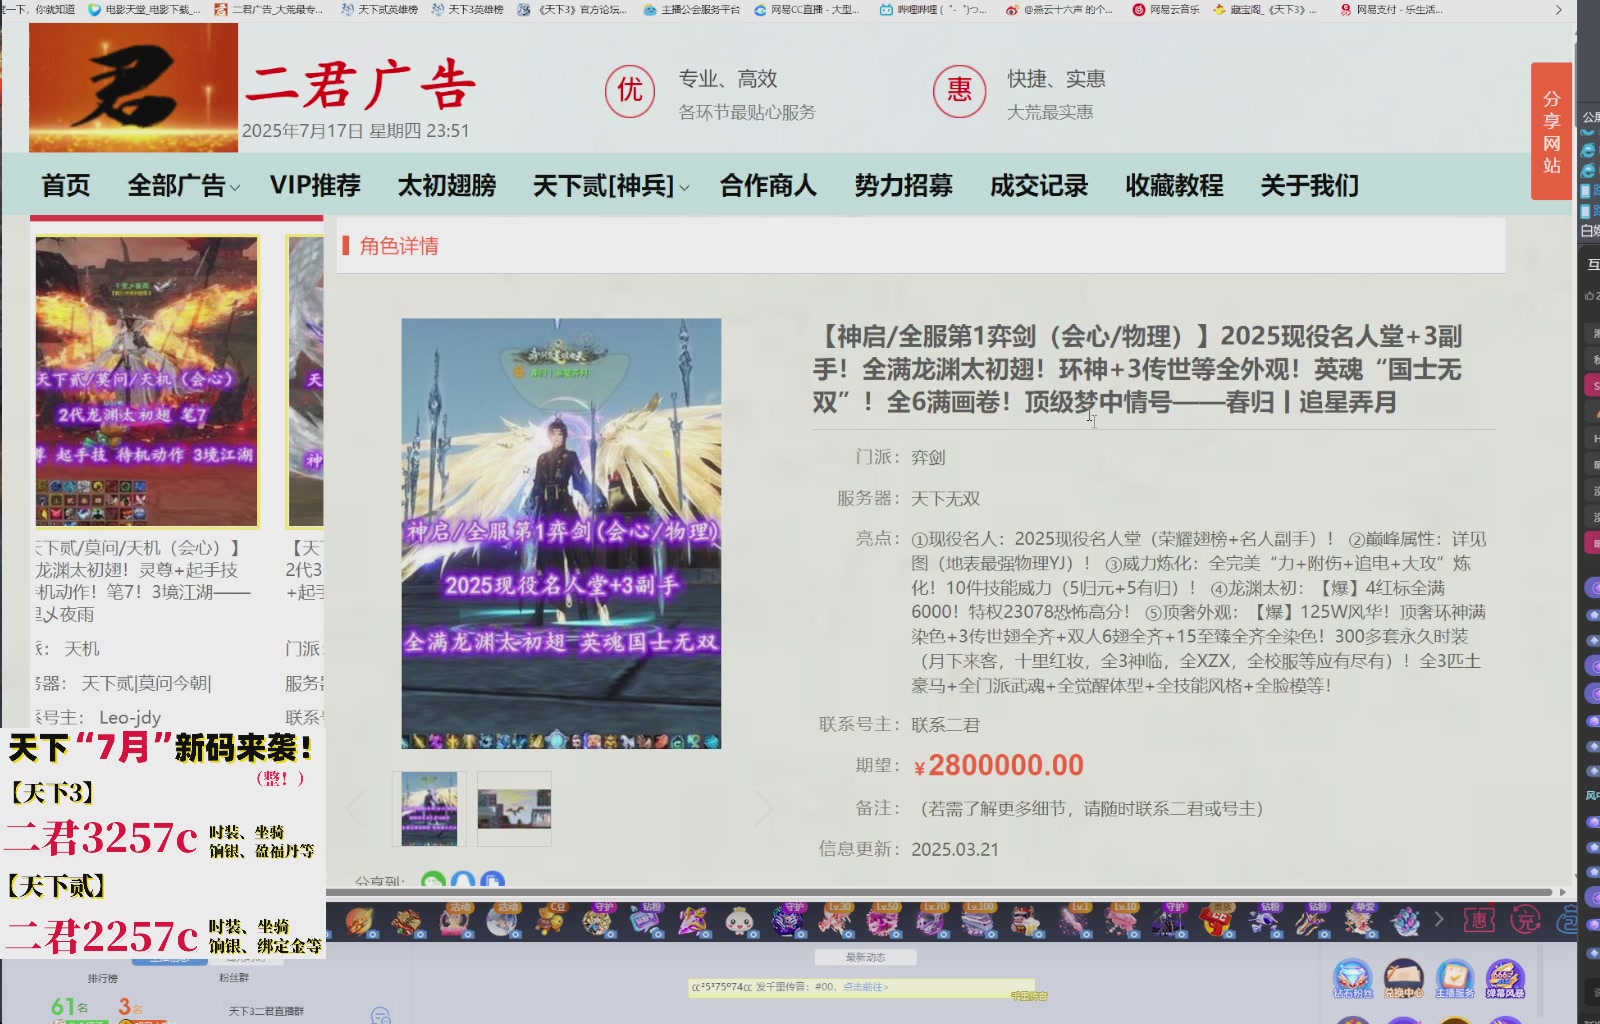Open 收藏教程 page
The height and width of the screenshot is (1024, 1600).
[x=1174, y=186]
